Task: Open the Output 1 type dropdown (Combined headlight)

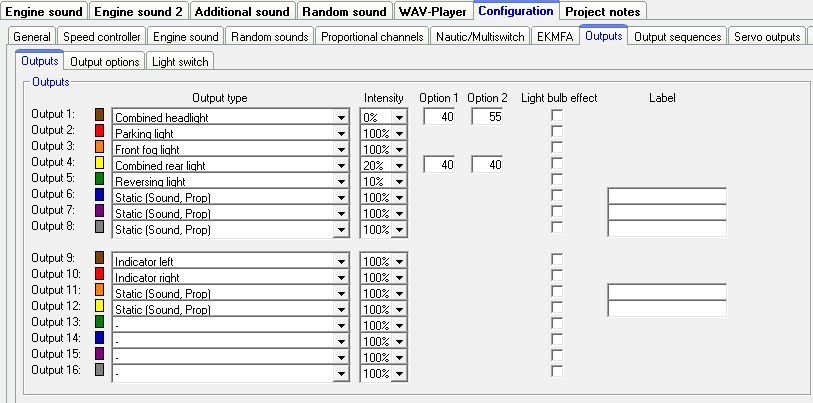Action: [341, 117]
